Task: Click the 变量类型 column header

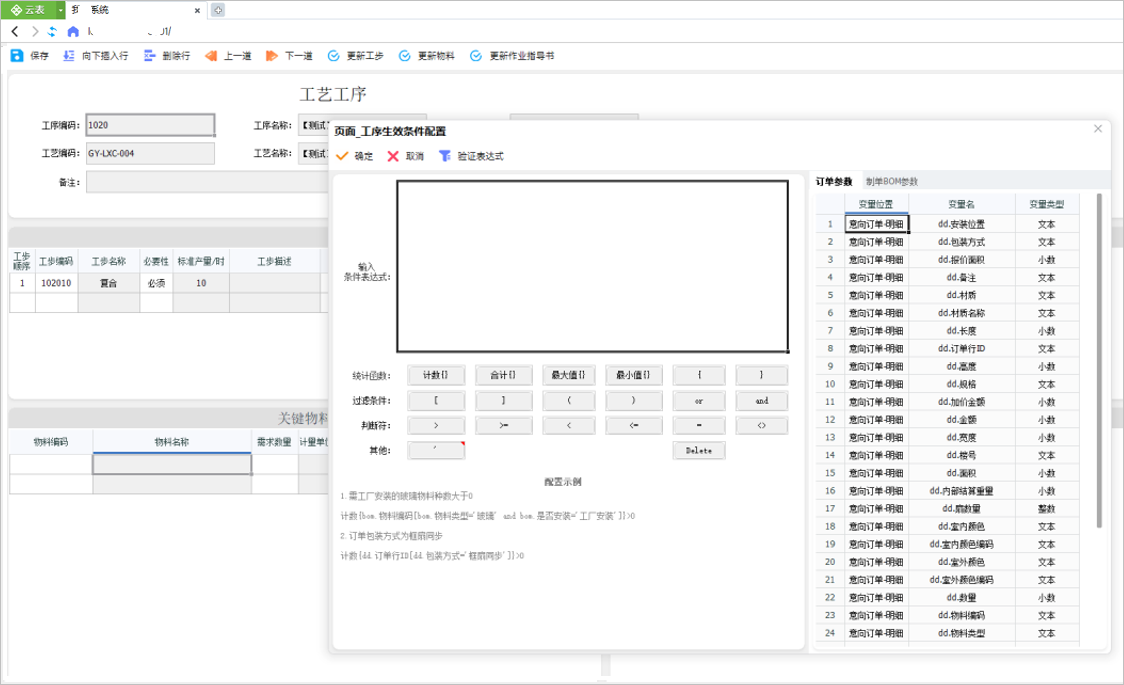Action: coord(1047,204)
